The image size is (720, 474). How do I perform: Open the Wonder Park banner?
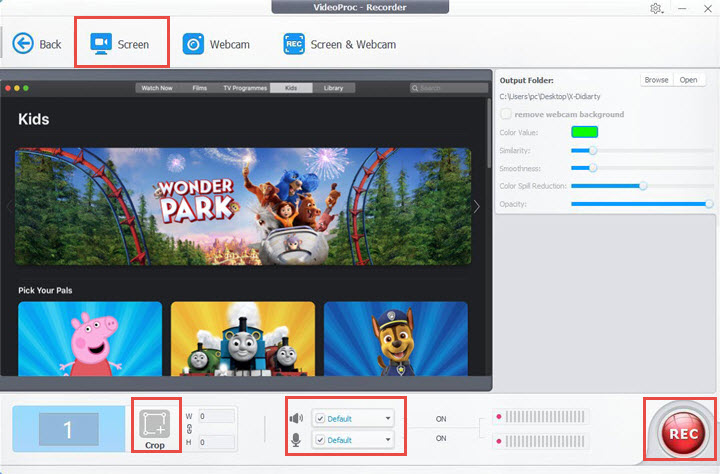pyautogui.click(x=243, y=206)
